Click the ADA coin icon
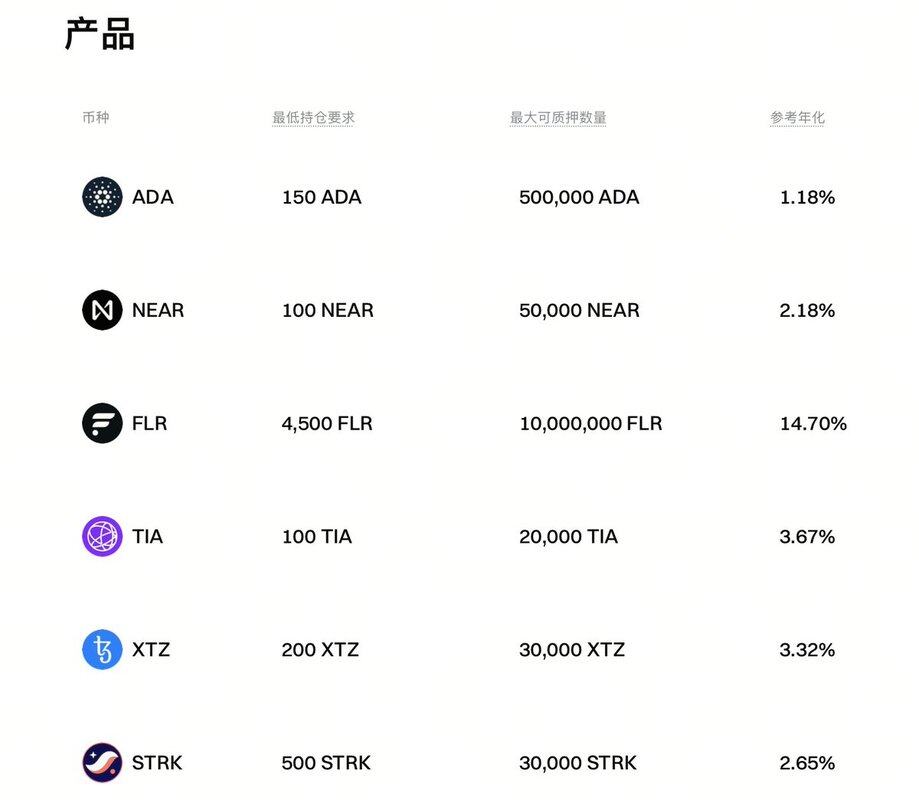The width and height of the screenshot is (919, 800). pyautogui.click(x=102, y=197)
